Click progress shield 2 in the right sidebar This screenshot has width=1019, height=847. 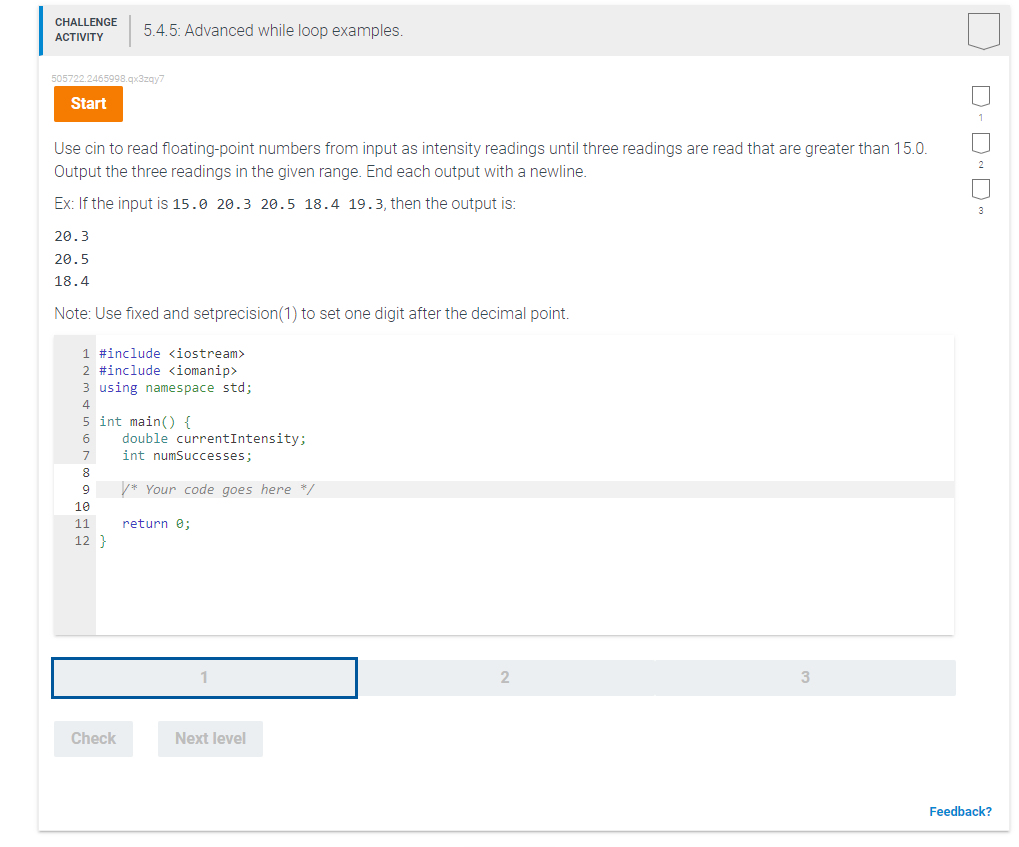980,143
